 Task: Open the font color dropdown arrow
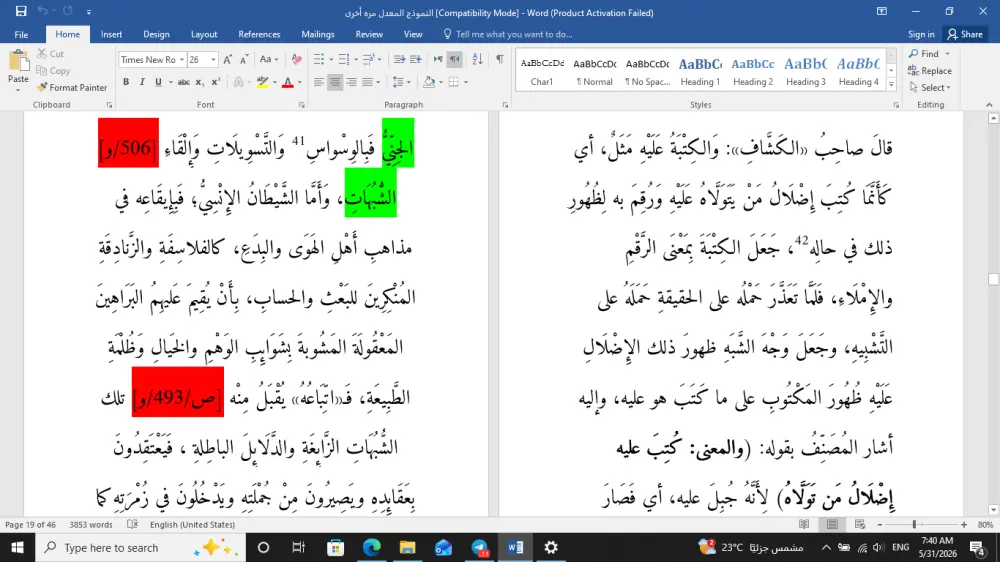300,82
